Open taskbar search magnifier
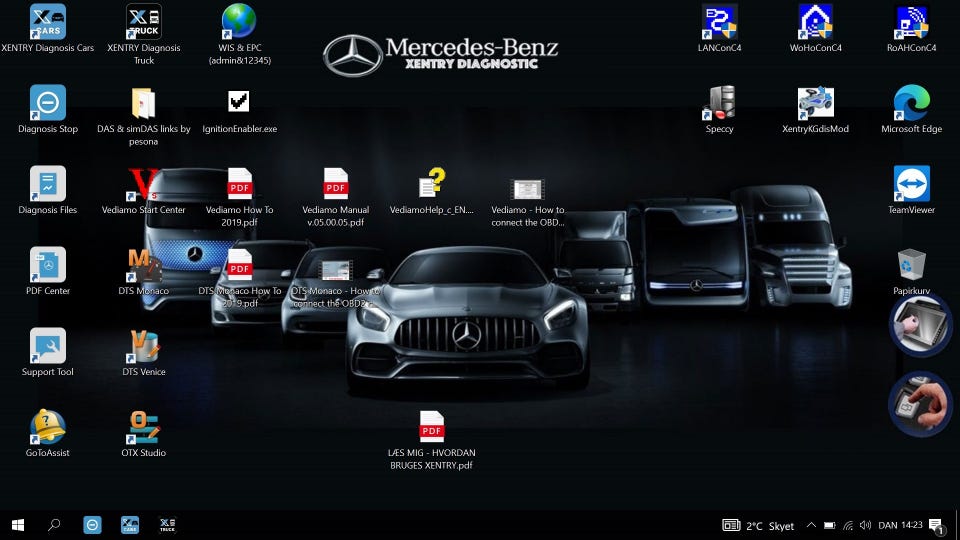The height and width of the screenshot is (540, 960). (54, 525)
